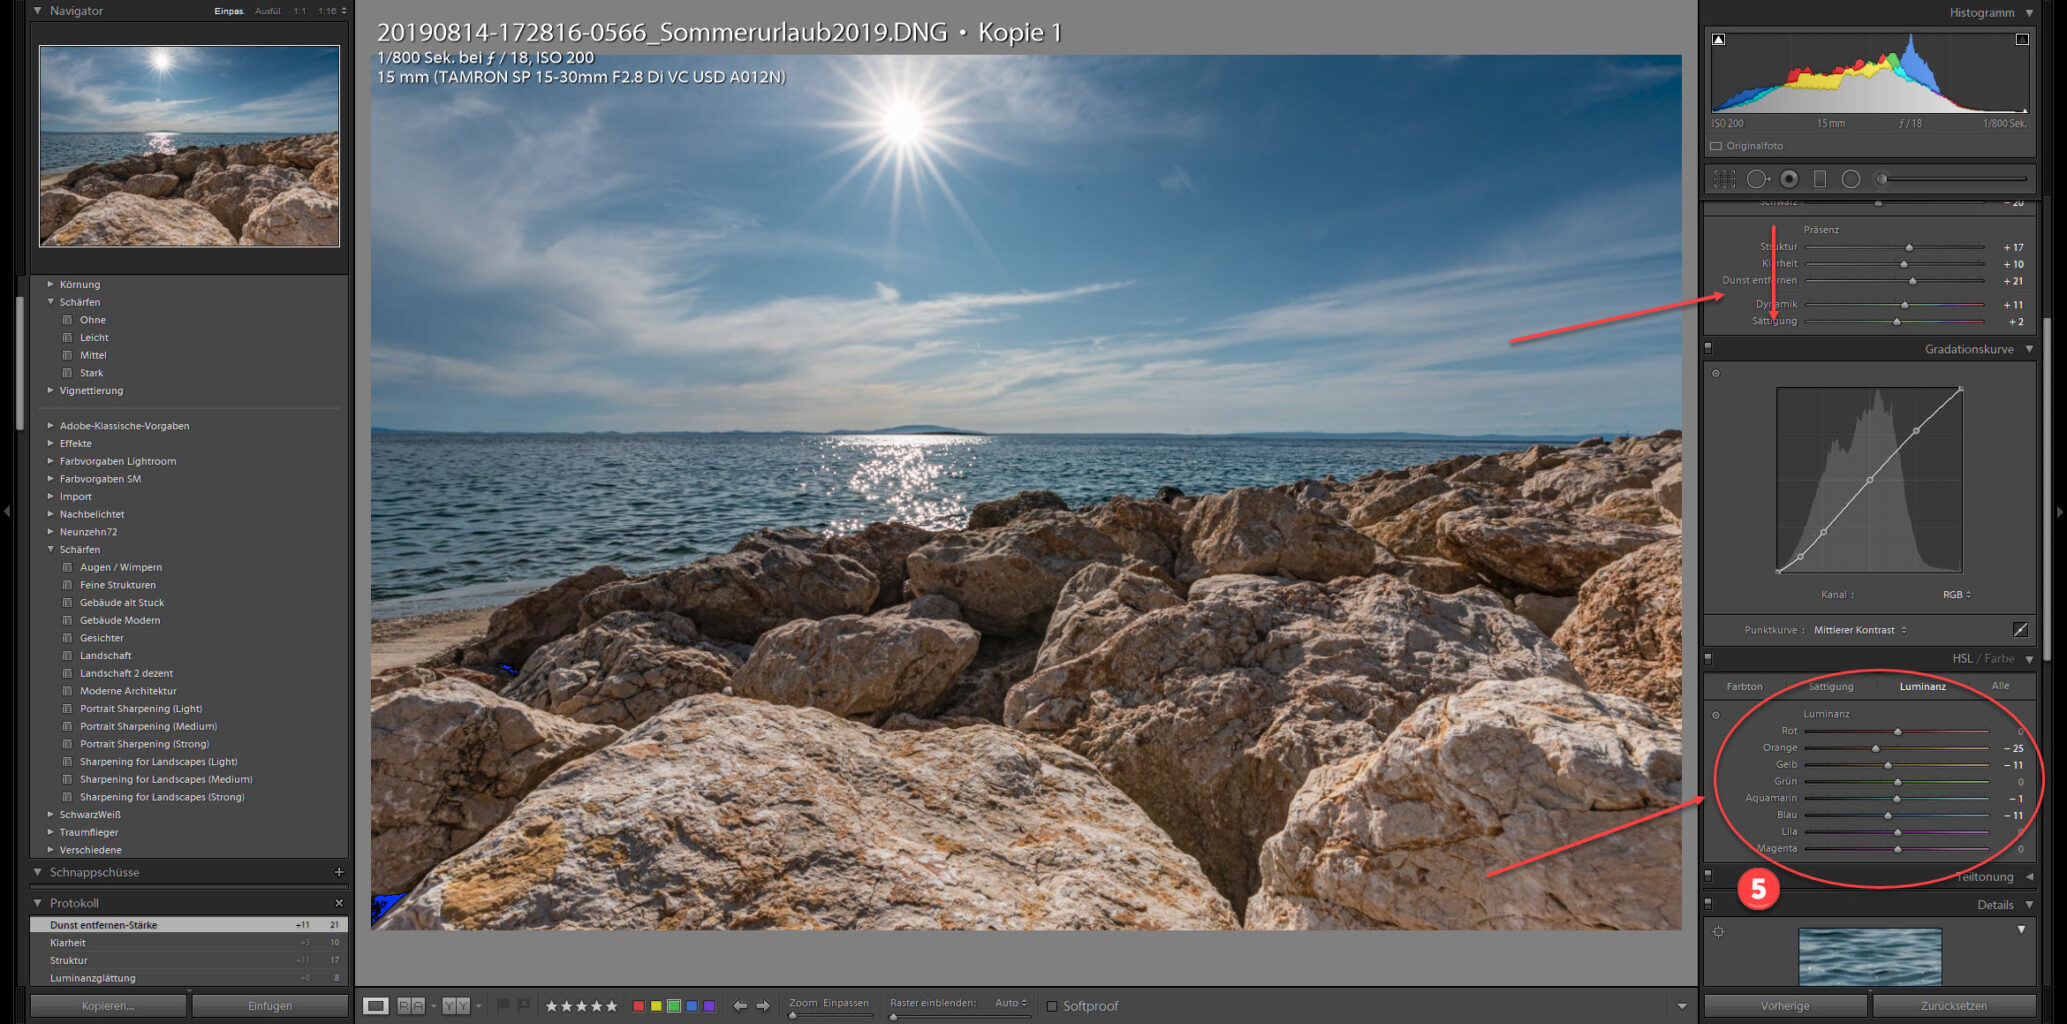Image resolution: width=2067 pixels, height=1024 pixels.
Task: Select the red eye correction tool
Action: [1789, 179]
